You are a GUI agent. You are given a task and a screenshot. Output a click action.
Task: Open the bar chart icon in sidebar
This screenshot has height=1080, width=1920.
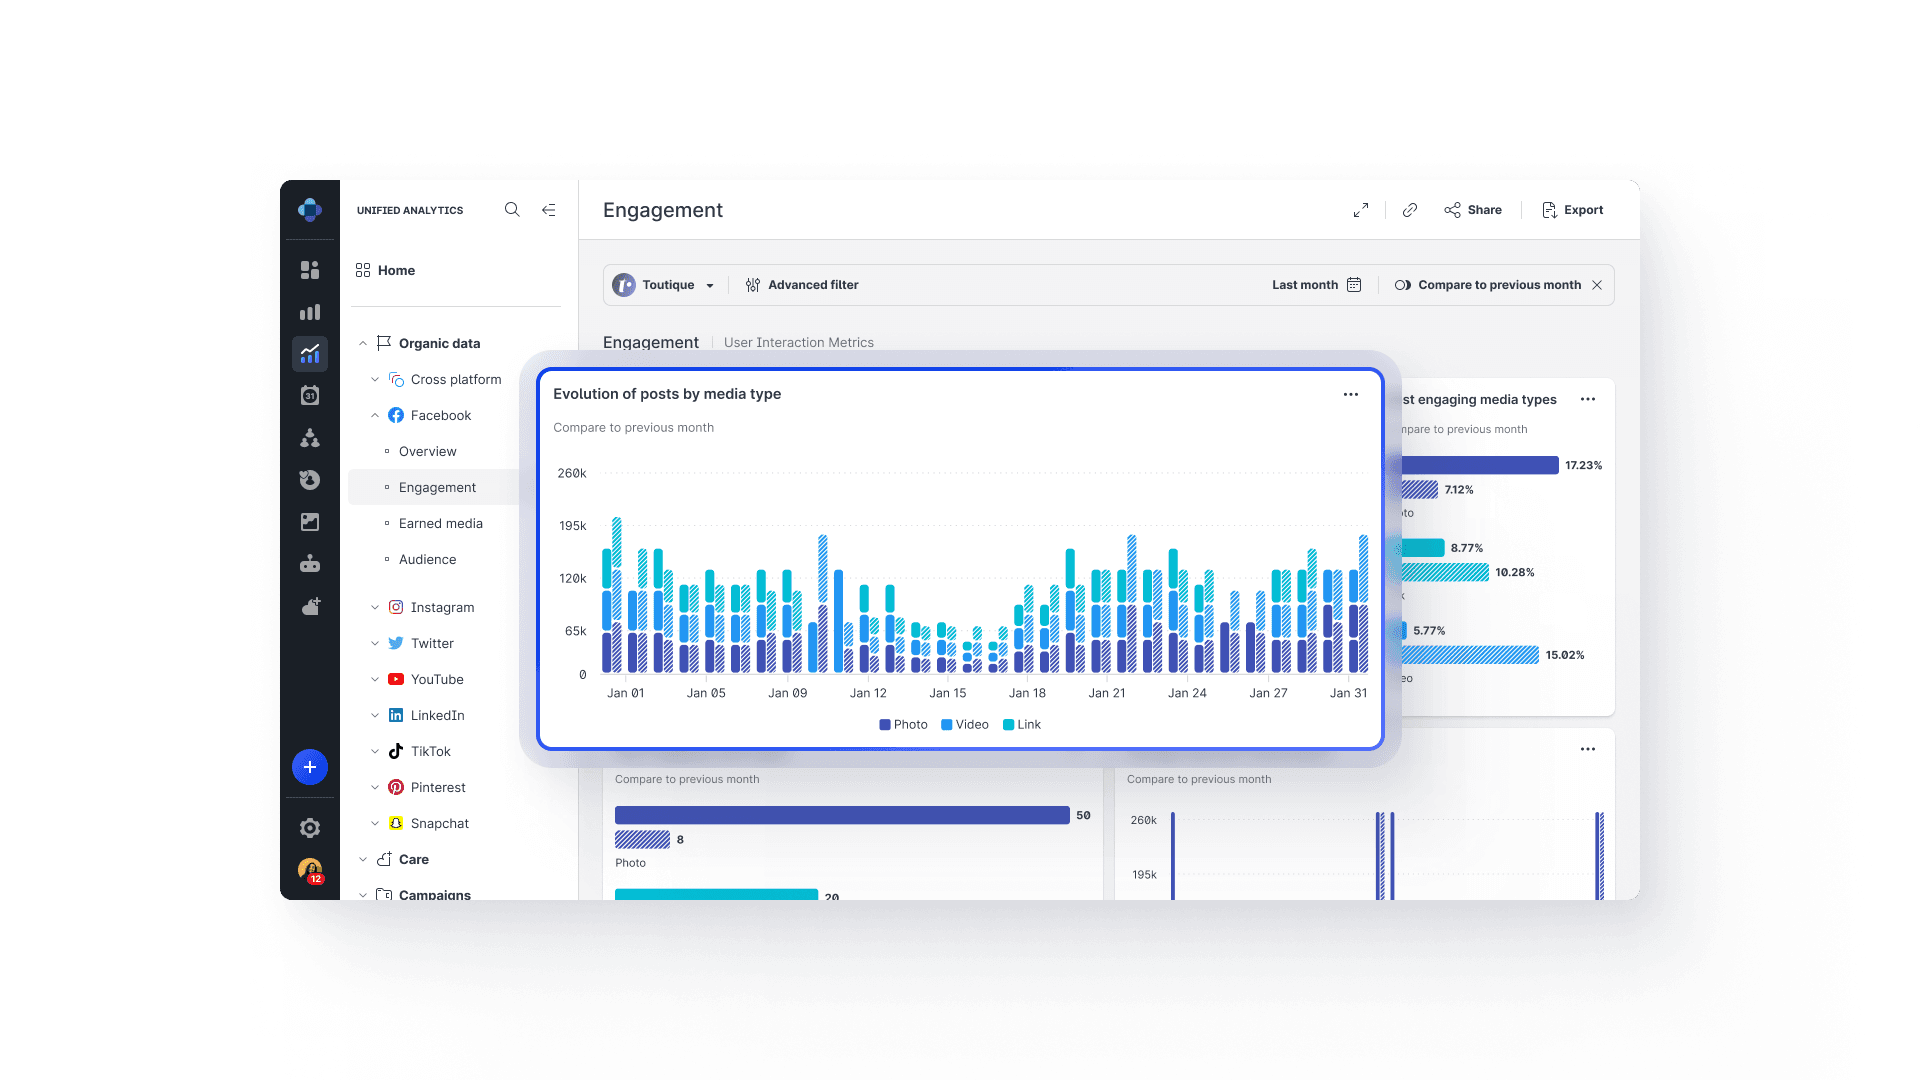pos(310,312)
